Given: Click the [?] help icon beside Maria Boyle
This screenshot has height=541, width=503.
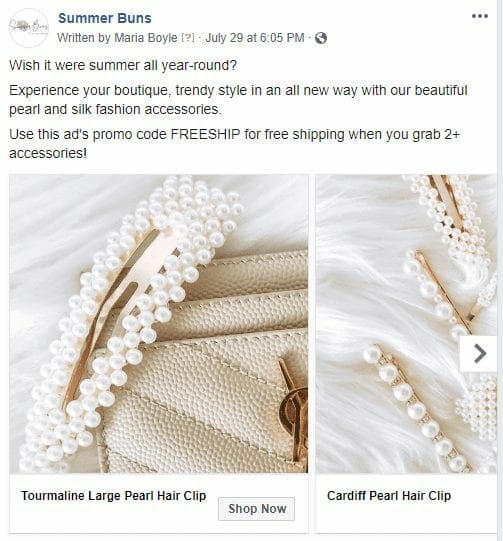Looking at the screenshot, I should 188,38.
